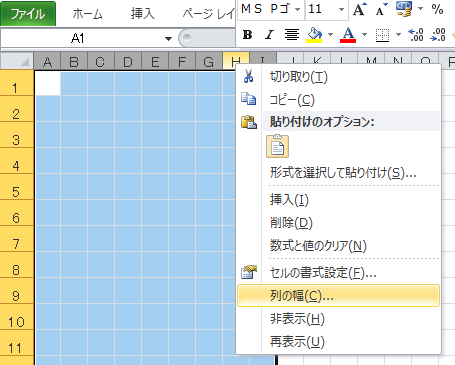Click the select all corner button

click(x=17, y=61)
